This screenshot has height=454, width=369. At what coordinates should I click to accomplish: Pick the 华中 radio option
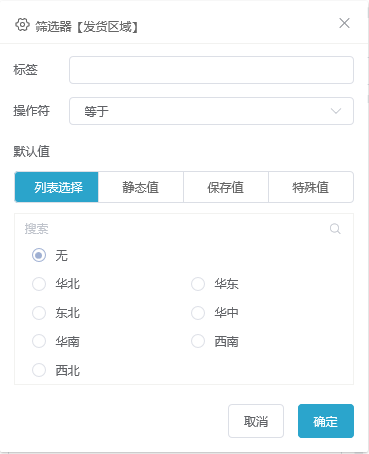[x=198, y=313]
